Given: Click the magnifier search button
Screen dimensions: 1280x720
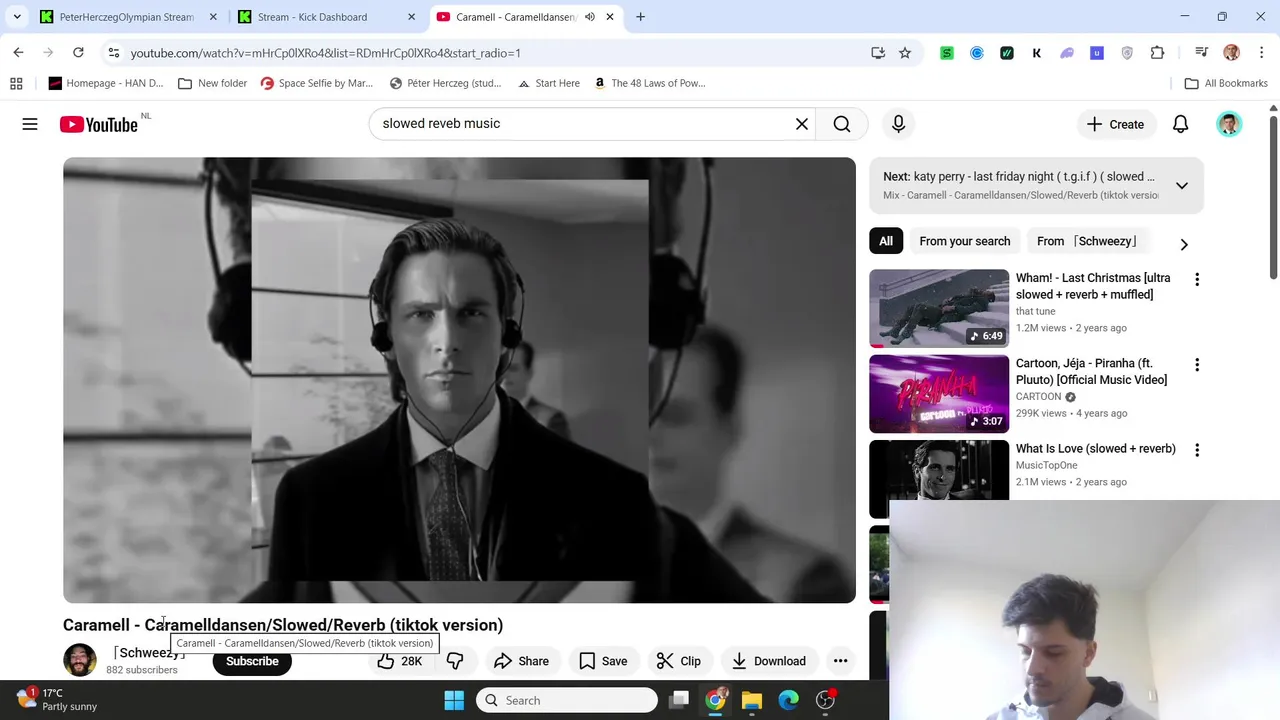Looking at the screenshot, I should point(842,124).
